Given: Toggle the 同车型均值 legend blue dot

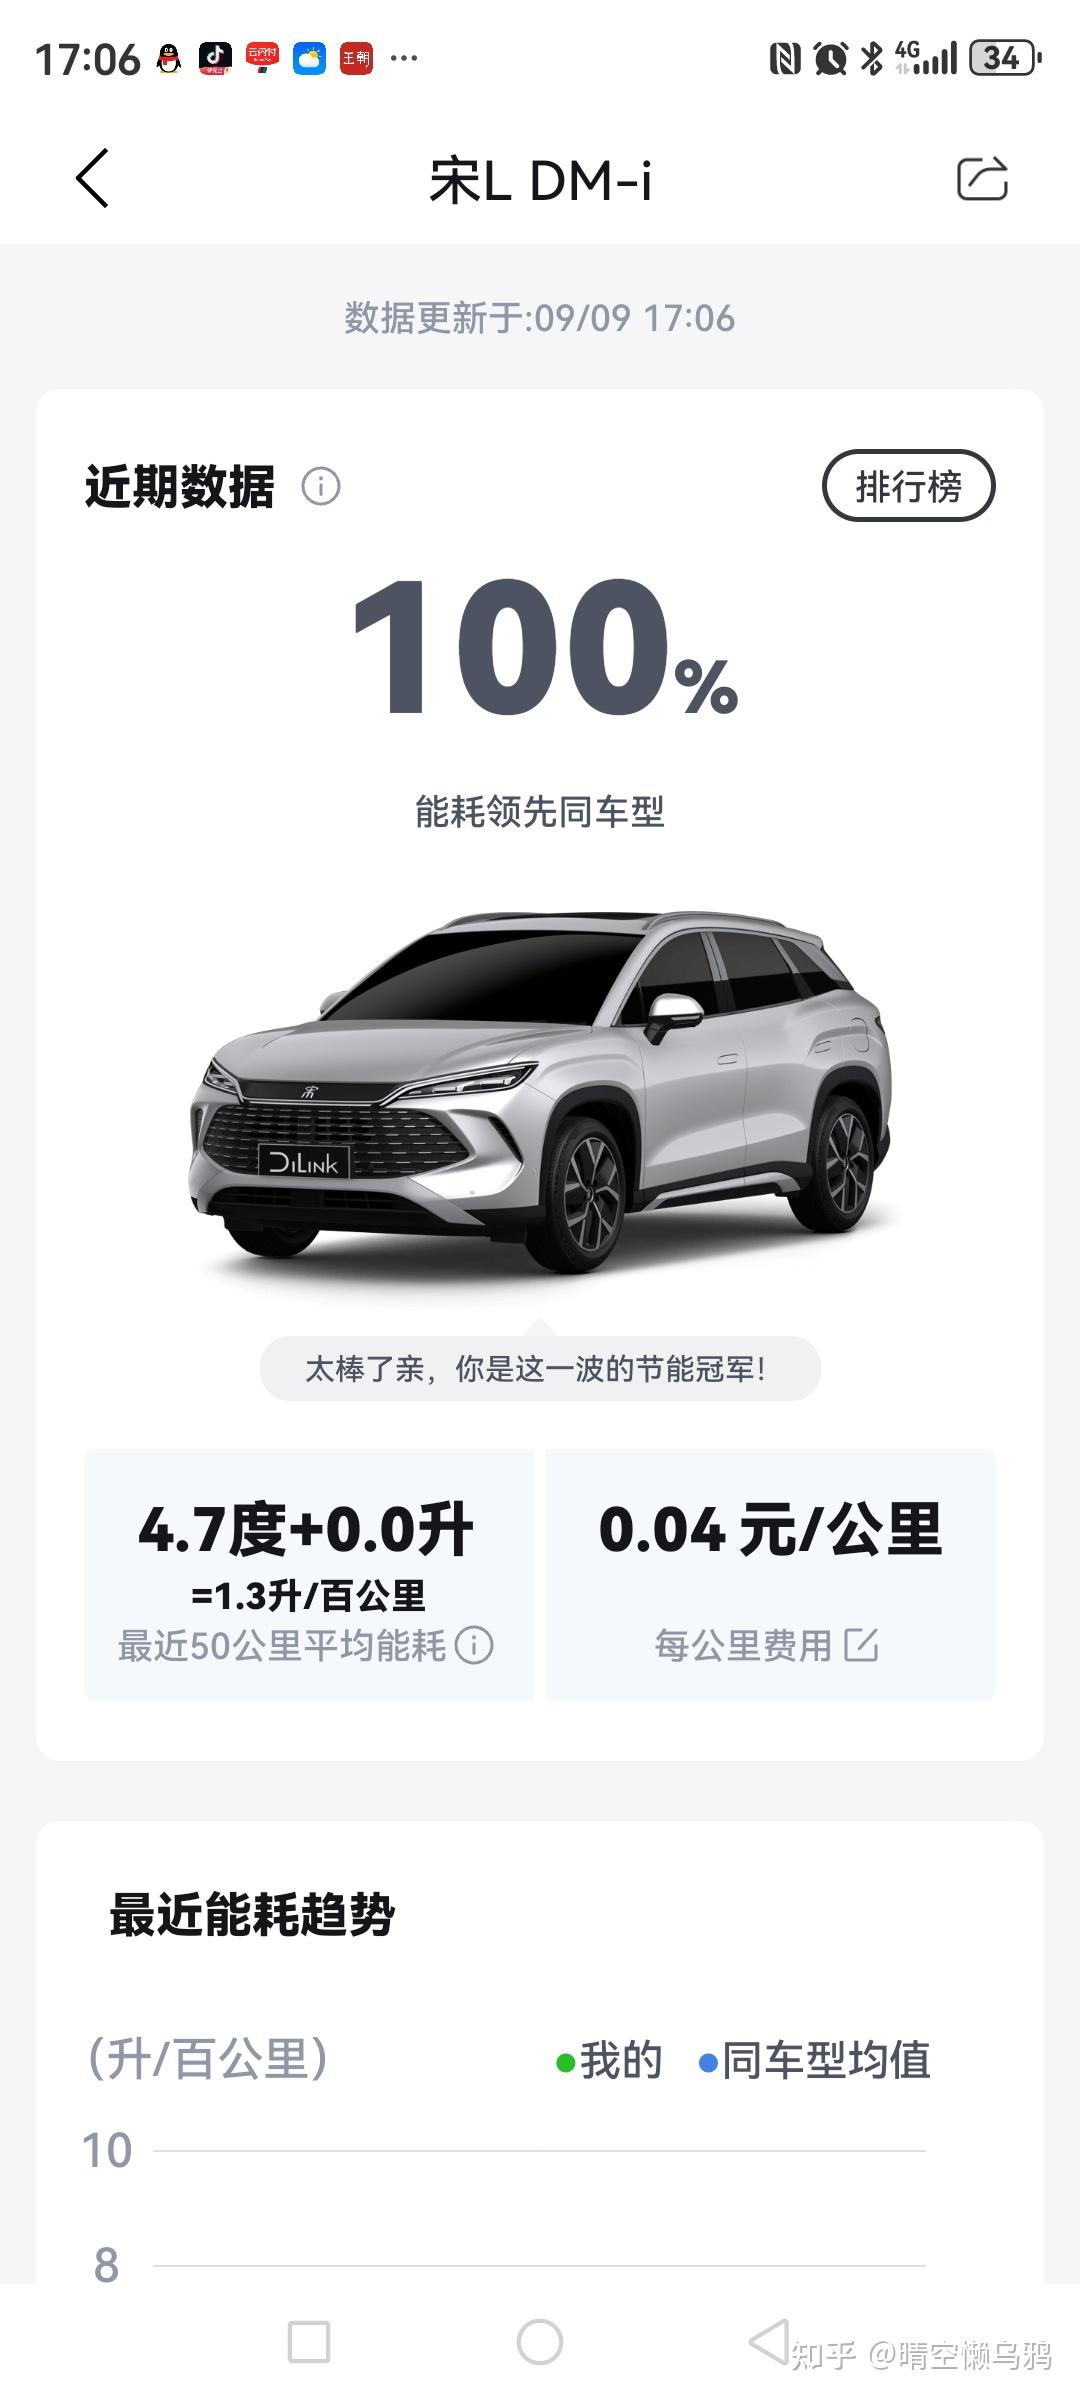Looking at the screenshot, I should click(x=708, y=2062).
